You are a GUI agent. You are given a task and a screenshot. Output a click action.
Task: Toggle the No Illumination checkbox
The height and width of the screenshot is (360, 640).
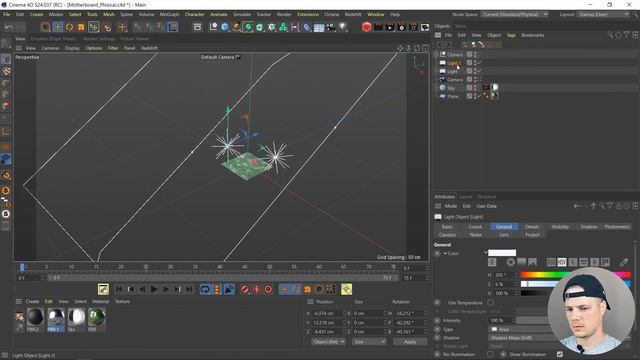[490, 354]
